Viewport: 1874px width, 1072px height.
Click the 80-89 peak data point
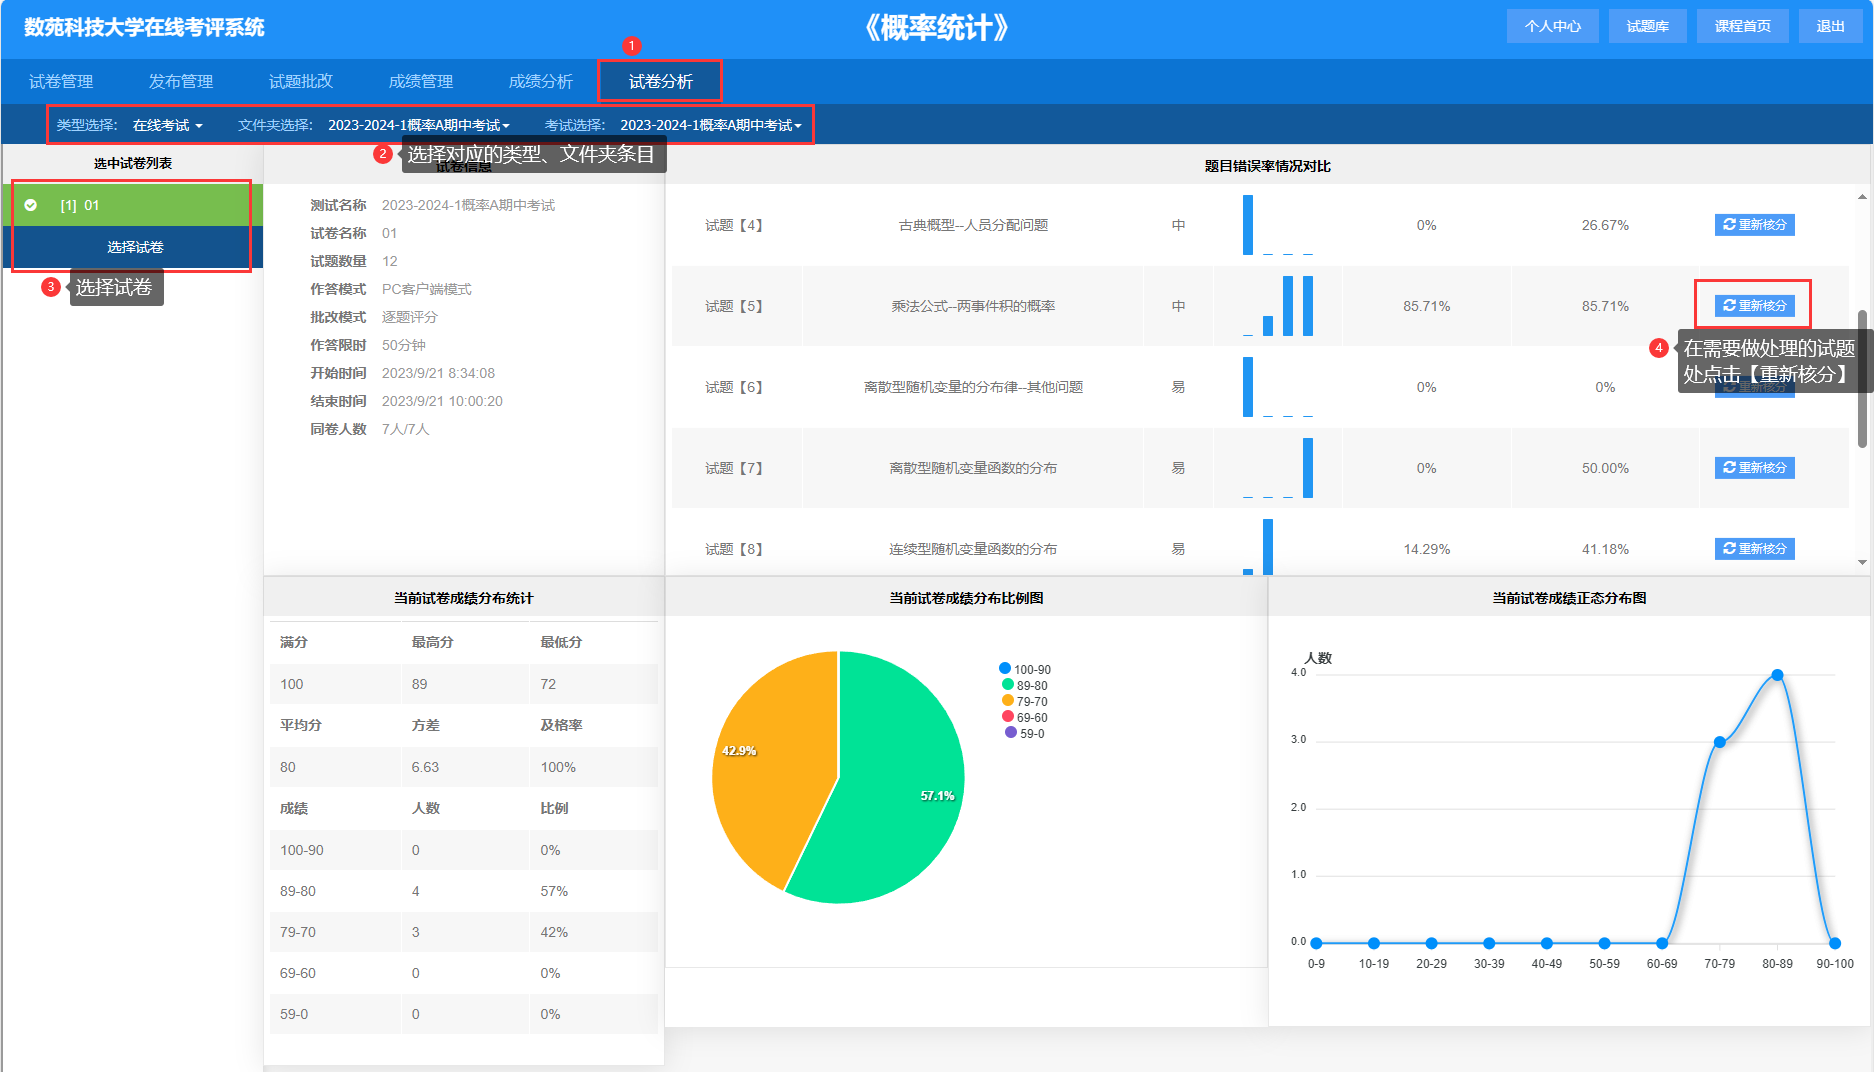pyautogui.click(x=1777, y=675)
